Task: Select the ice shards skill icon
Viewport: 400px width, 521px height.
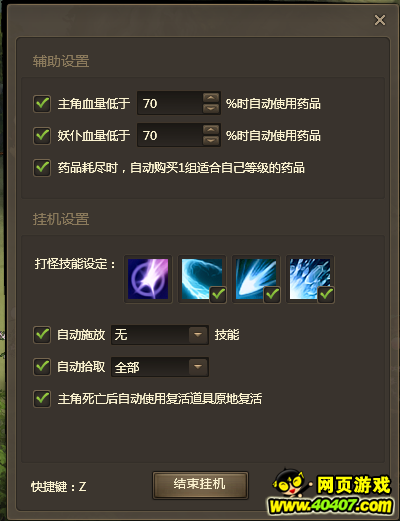Action: pyautogui.click(x=310, y=279)
